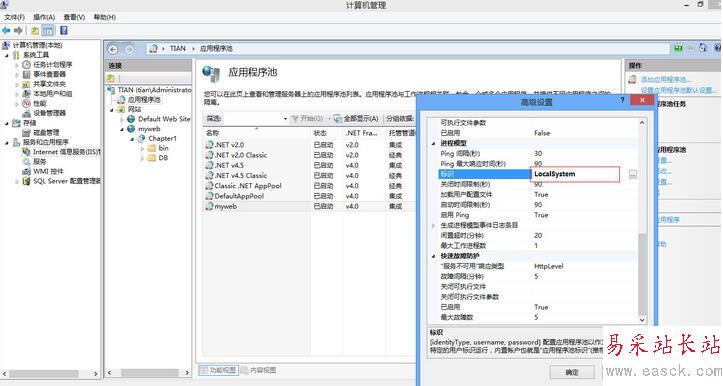723x386 pixels.
Task: Click the 设置应用程序池默认设置... link
Action: 678,90
